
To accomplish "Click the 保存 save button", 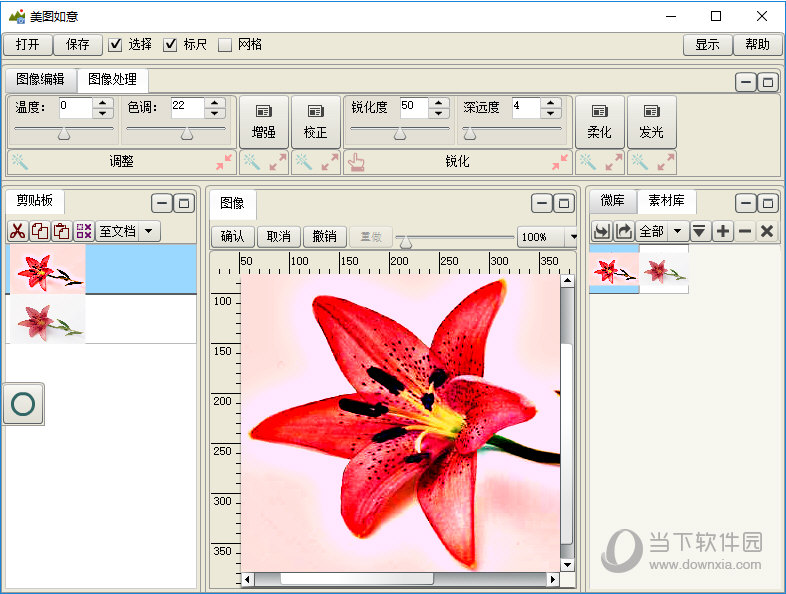I will pyautogui.click(x=78, y=44).
